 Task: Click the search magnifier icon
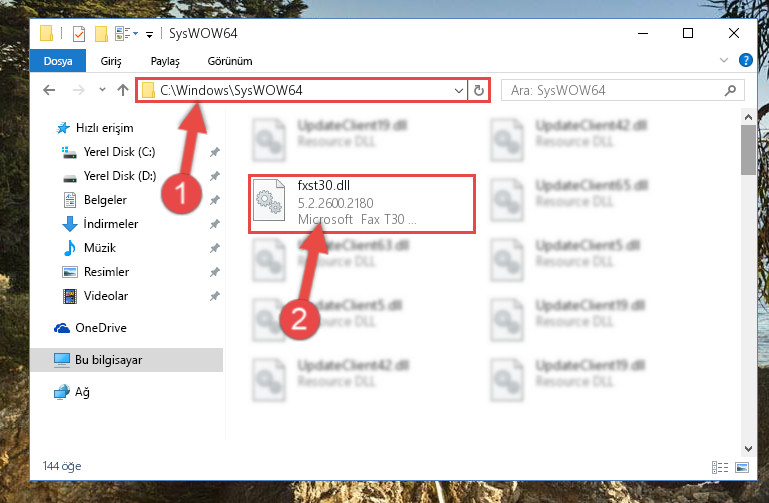[730, 90]
